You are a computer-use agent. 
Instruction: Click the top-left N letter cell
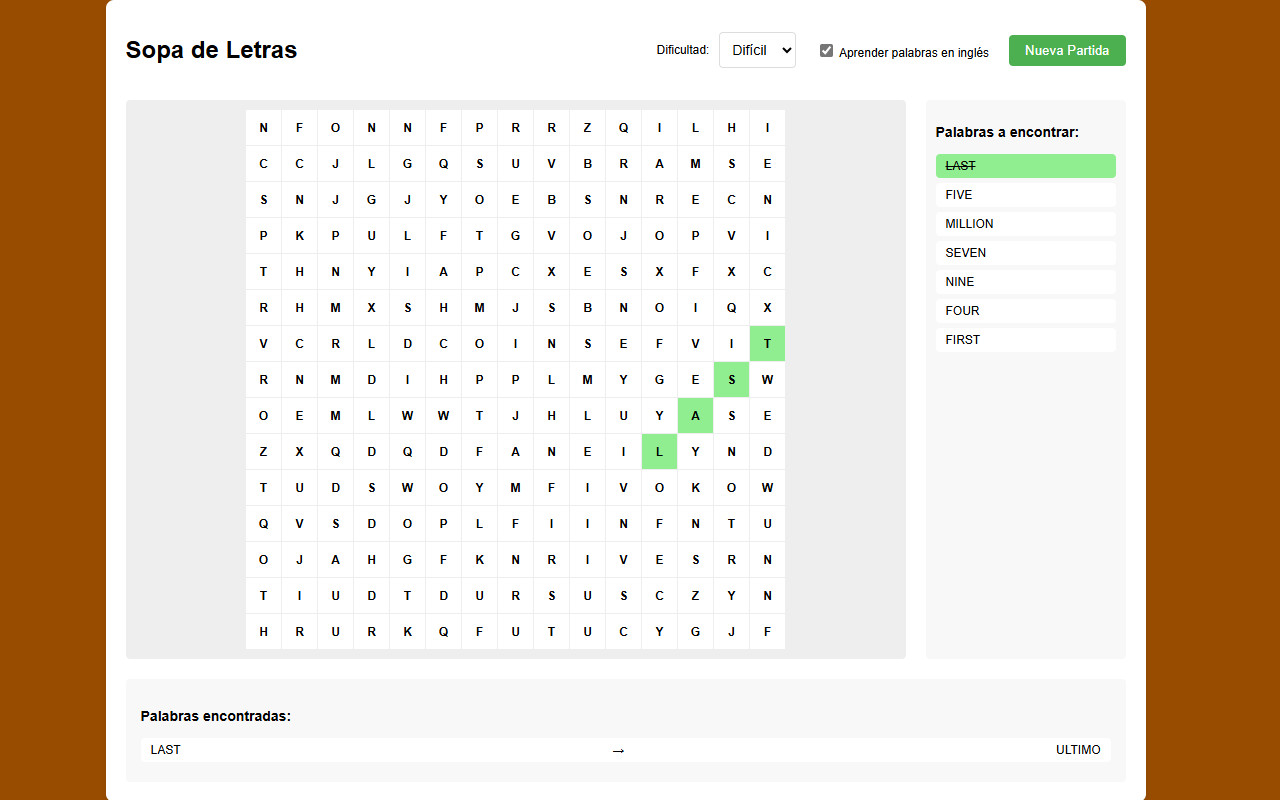pos(263,128)
